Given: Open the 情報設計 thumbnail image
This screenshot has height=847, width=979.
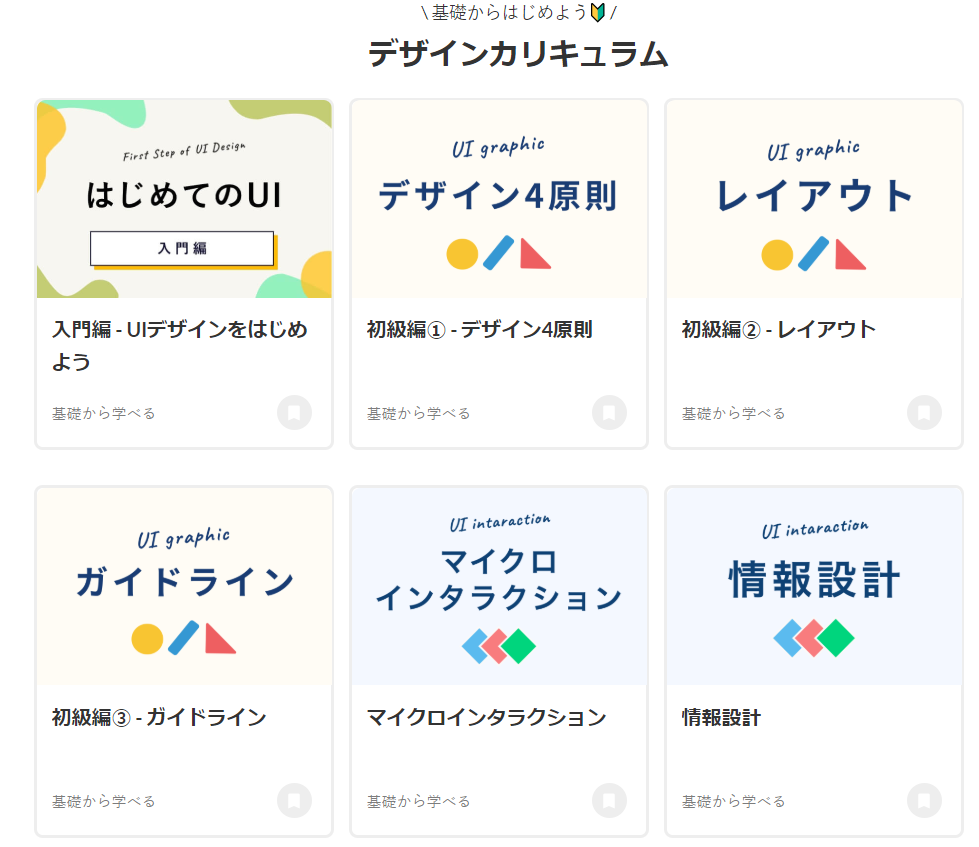Looking at the screenshot, I should 814,587.
